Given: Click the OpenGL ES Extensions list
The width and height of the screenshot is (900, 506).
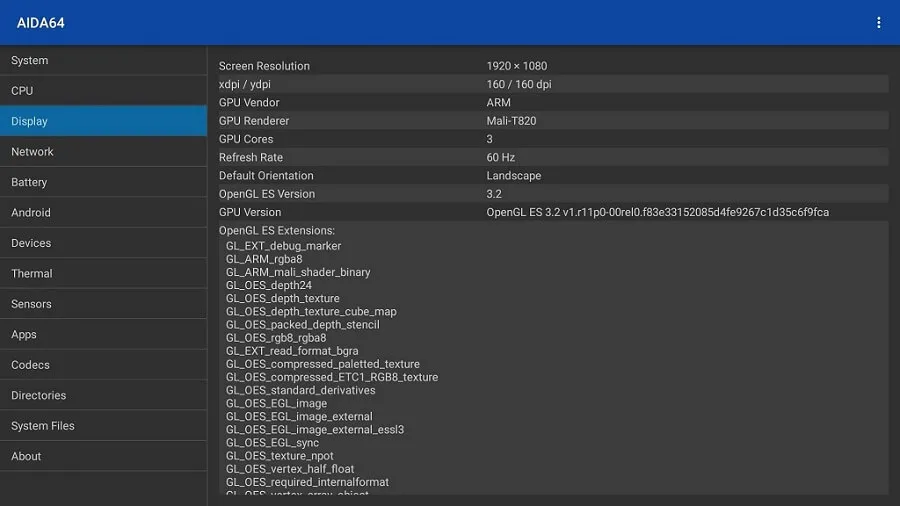Looking at the screenshot, I should click(x=552, y=360).
